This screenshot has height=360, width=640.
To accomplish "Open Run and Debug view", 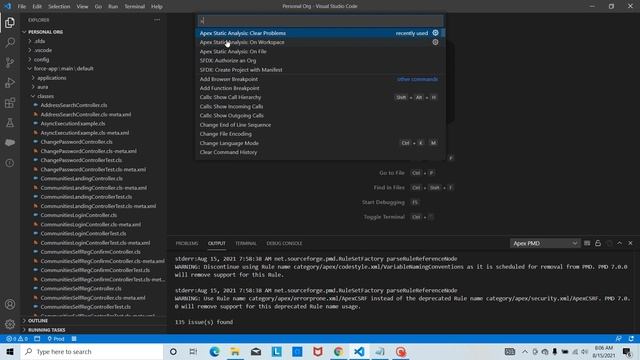I will click(x=10, y=82).
